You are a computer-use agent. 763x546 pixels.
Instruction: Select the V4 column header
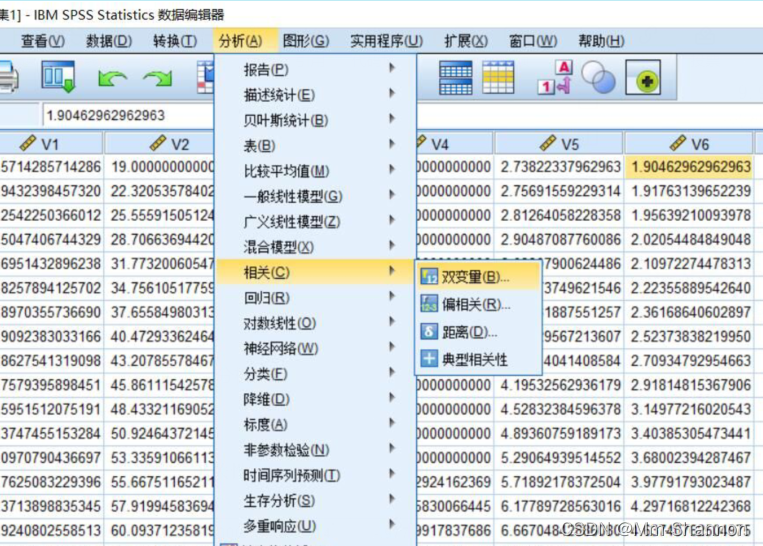454,144
